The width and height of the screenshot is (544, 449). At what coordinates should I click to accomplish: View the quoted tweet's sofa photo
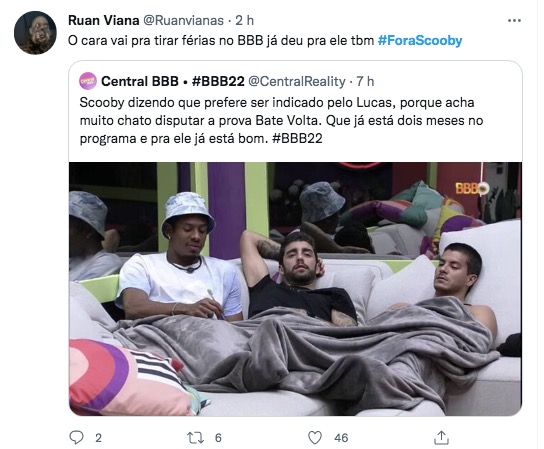click(x=295, y=289)
